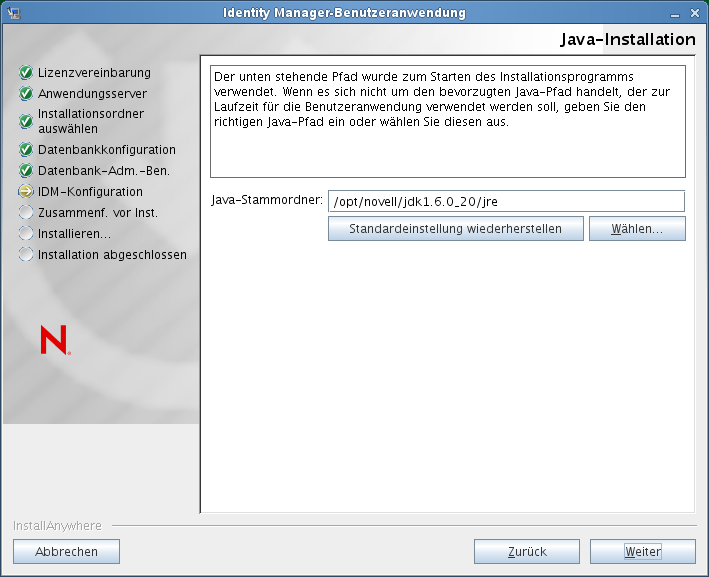Minimize the Identity Manager window
Screen dimensions: 709x577
point(675,14)
